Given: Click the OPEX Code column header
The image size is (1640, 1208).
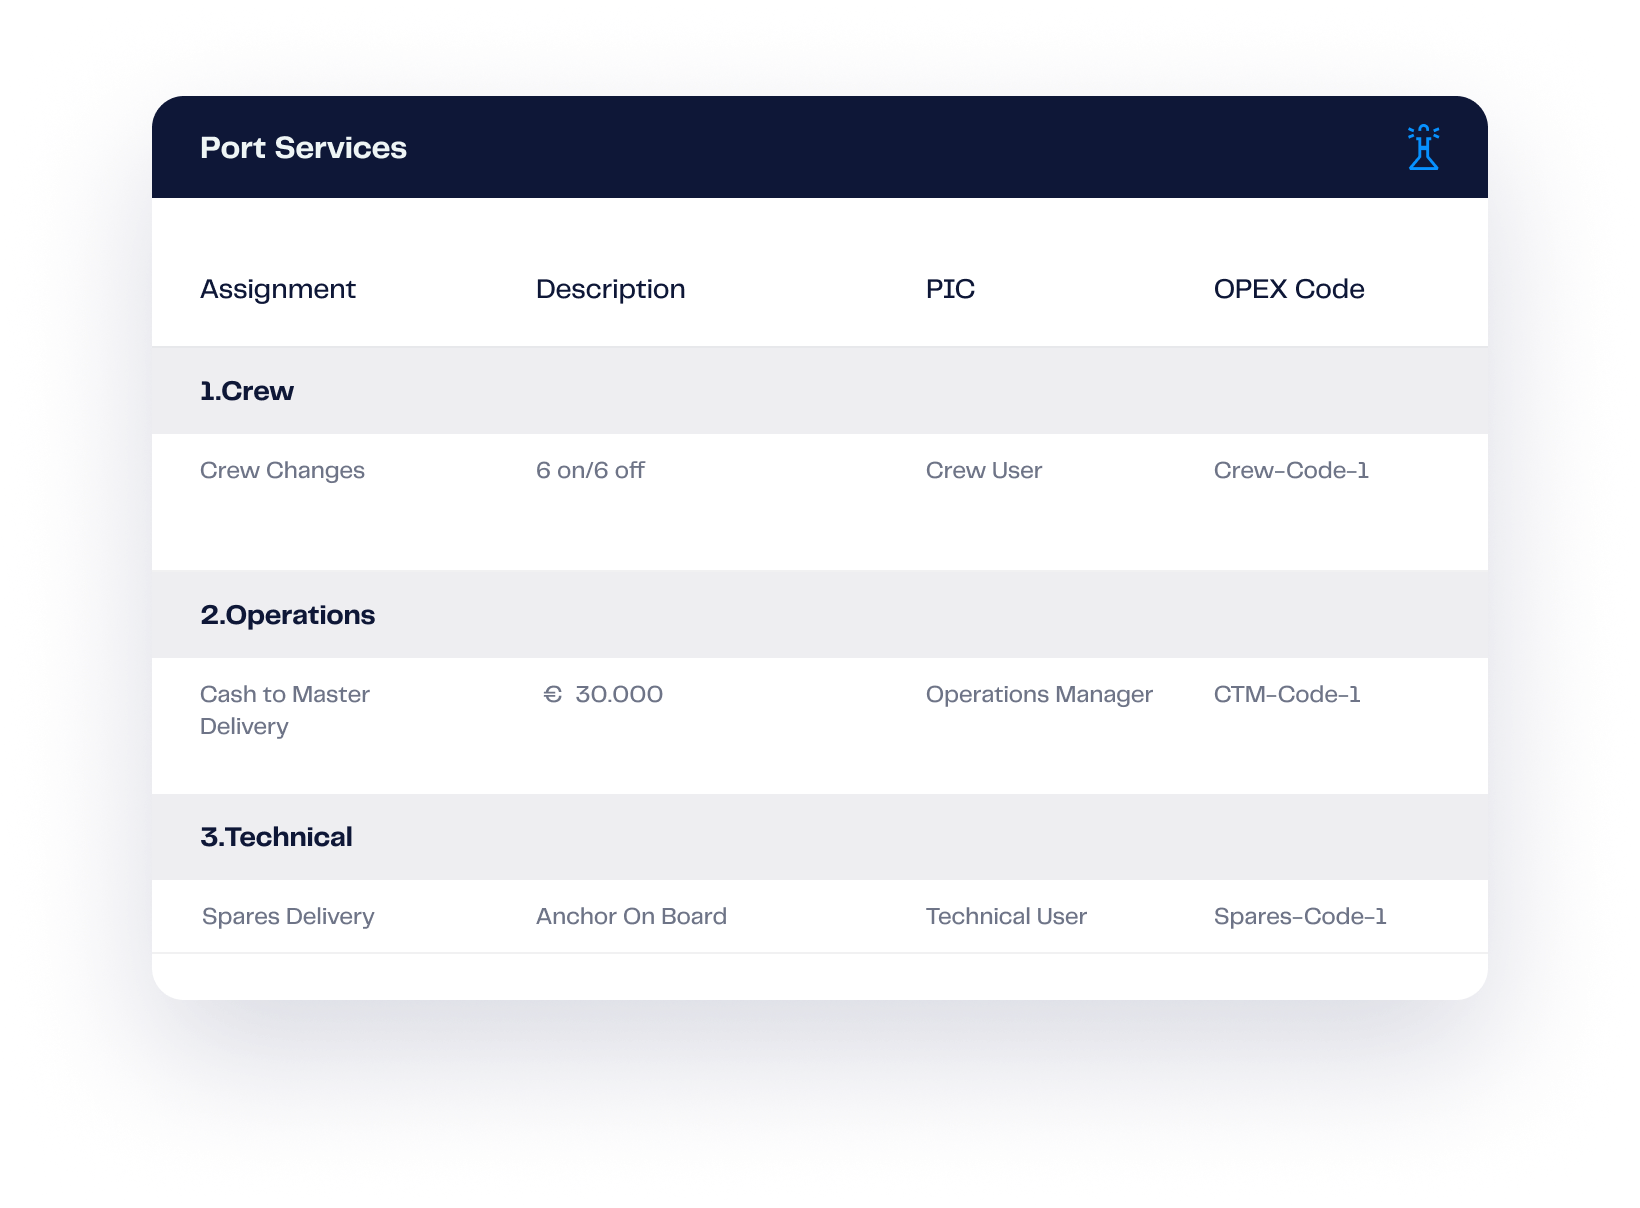Looking at the screenshot, I should [1288, 289].
